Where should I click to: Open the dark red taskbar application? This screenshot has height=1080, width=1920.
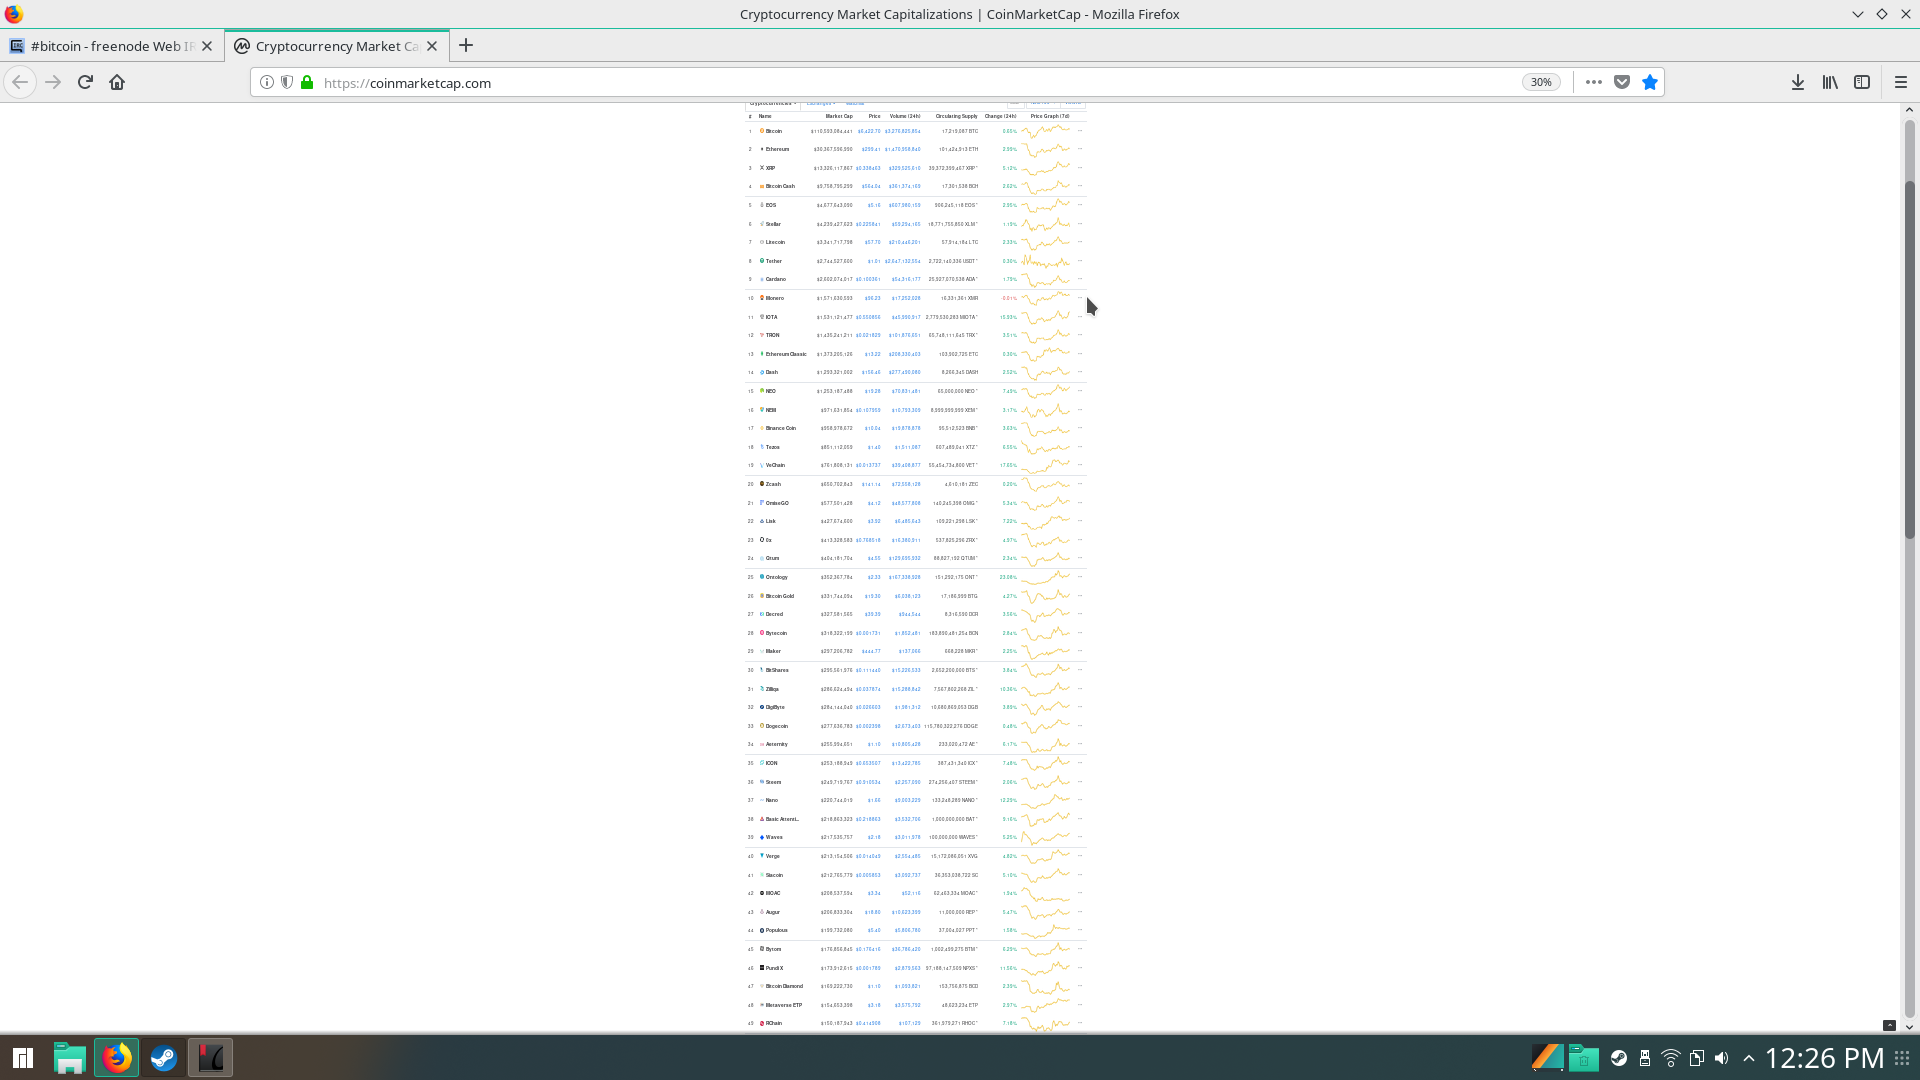click(210, 1057)
